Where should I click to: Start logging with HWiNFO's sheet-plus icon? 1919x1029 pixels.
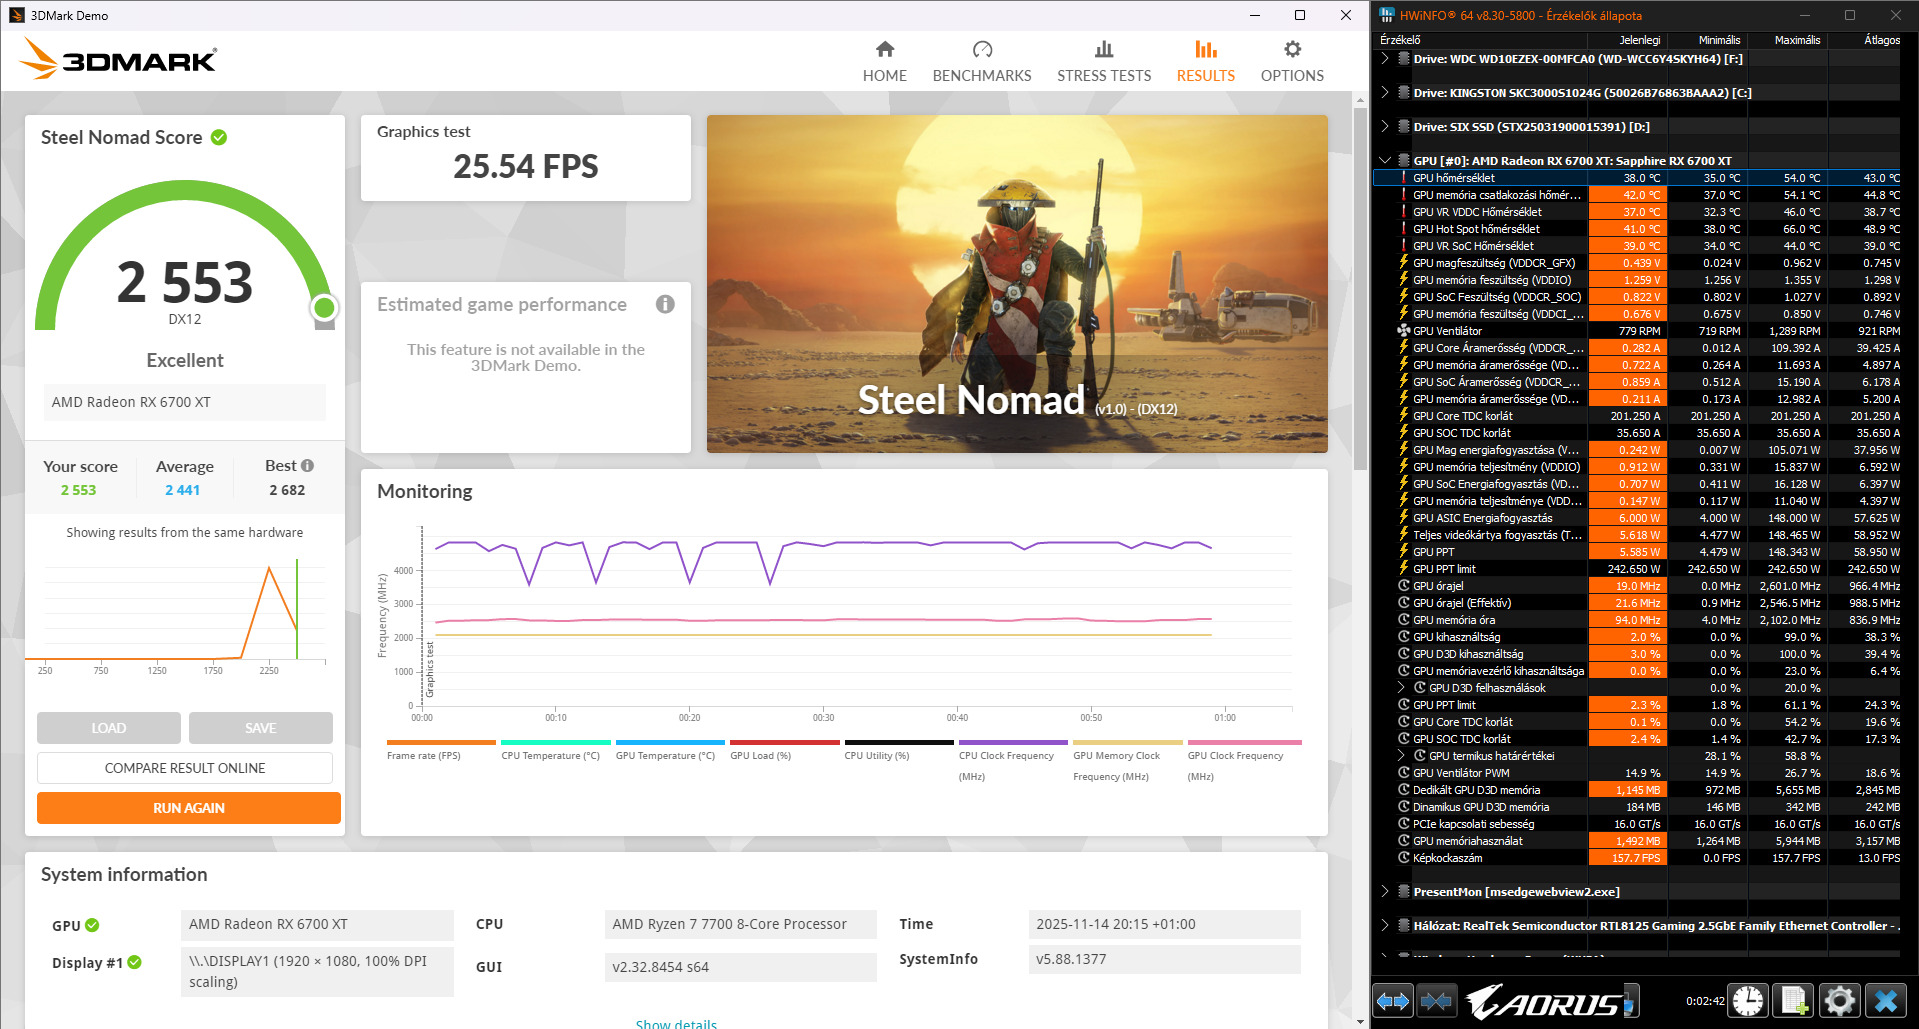(1794, 1000)
